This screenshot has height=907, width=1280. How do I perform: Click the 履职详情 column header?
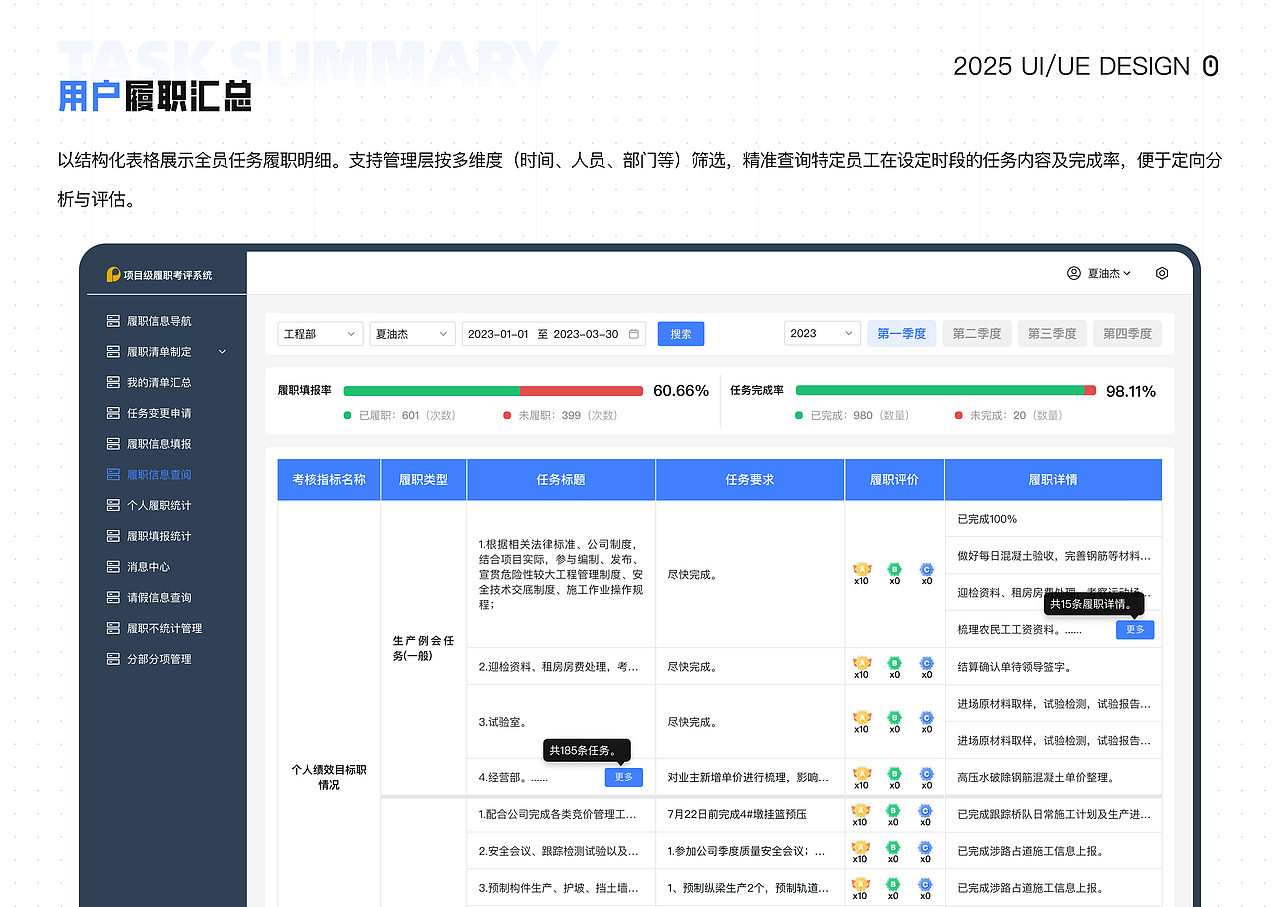(x=1053, y=480)
